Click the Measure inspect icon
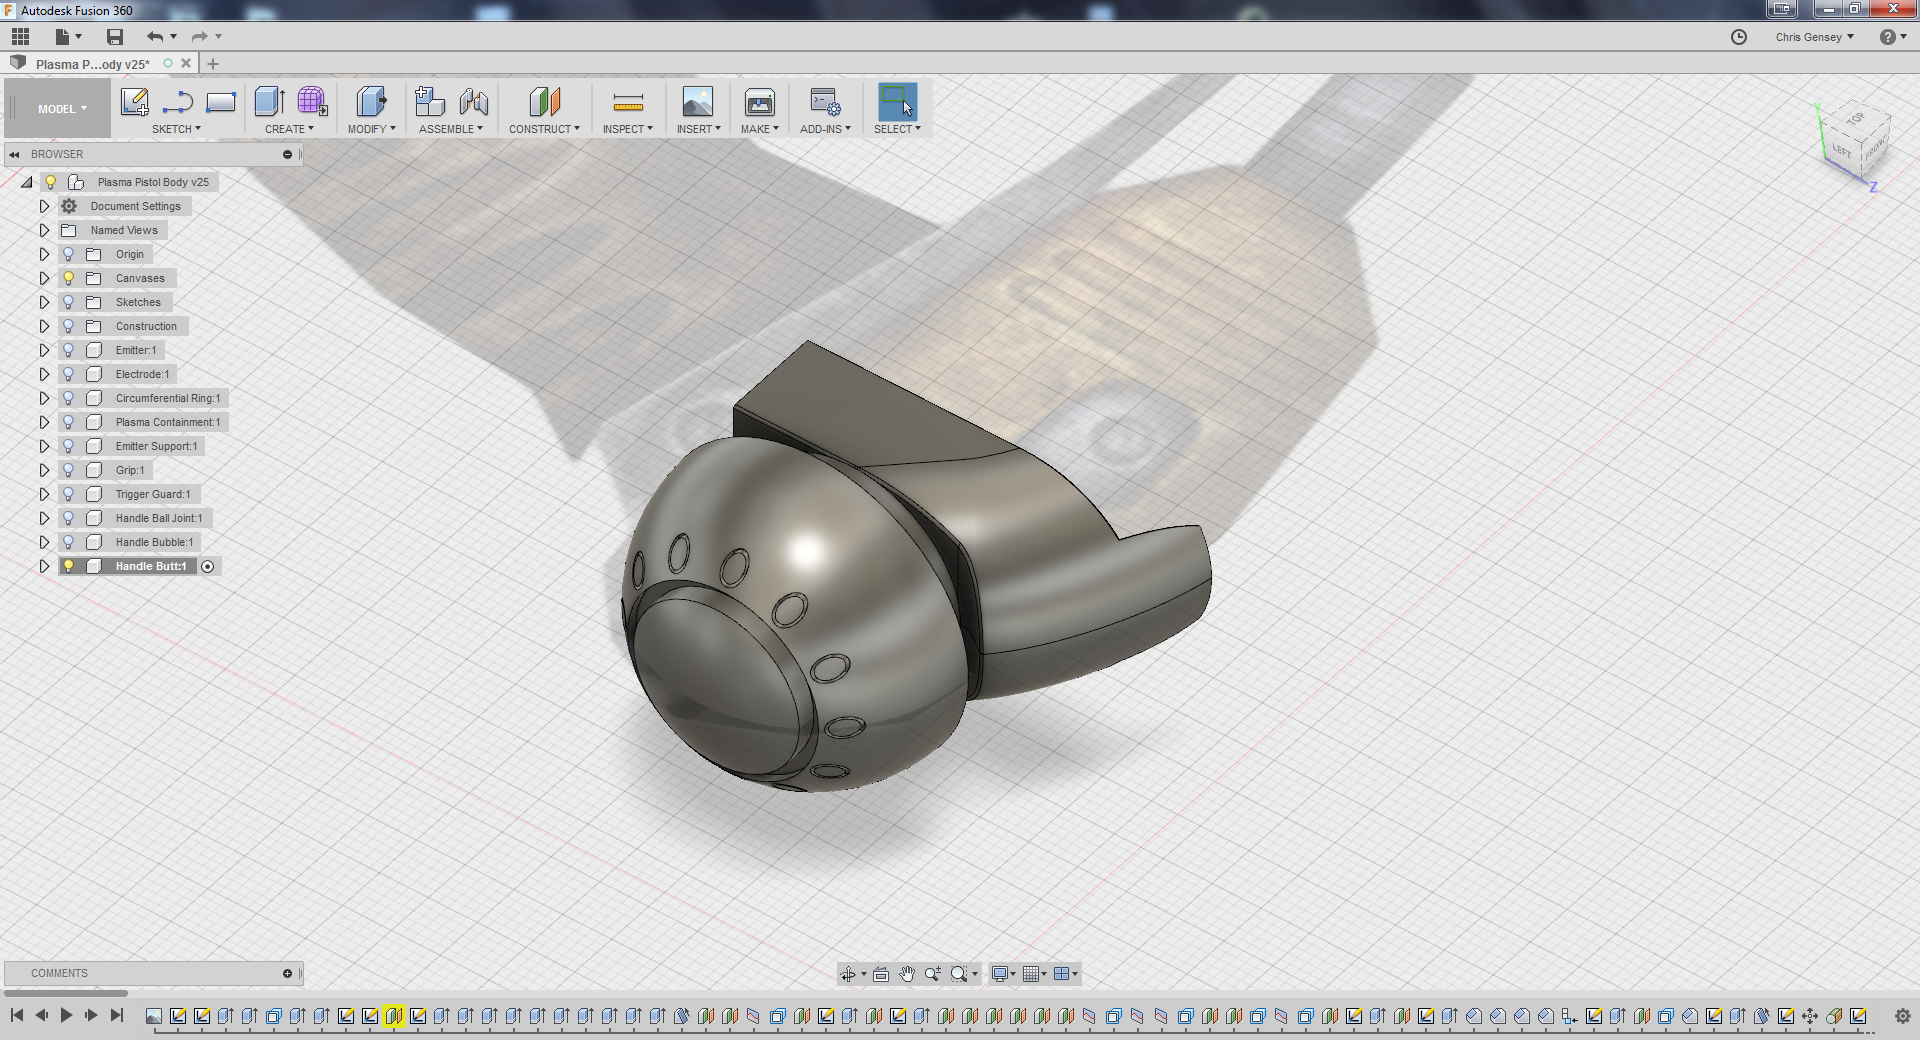Viewport: 1924px width, 1042px height. click(628, 102)
